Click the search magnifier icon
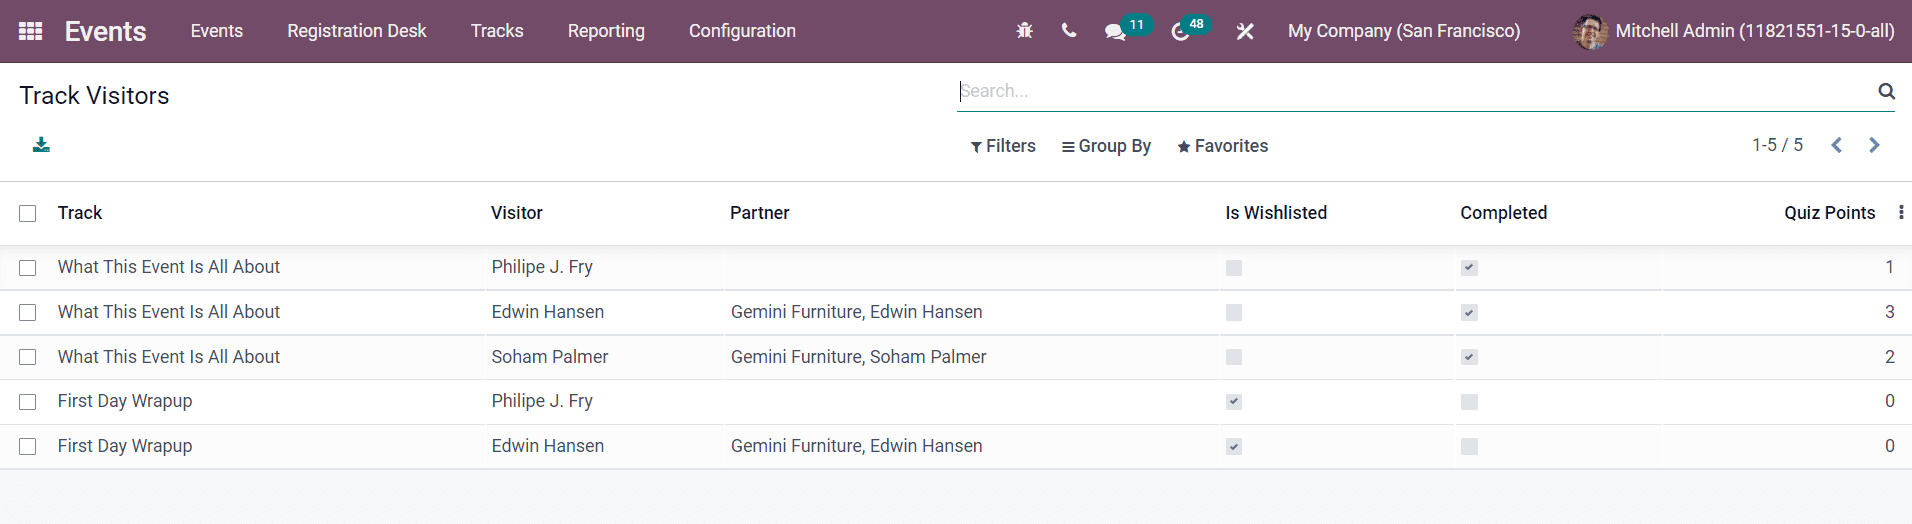This screenshot has width=1912, height=524. tap(1886, 91)
